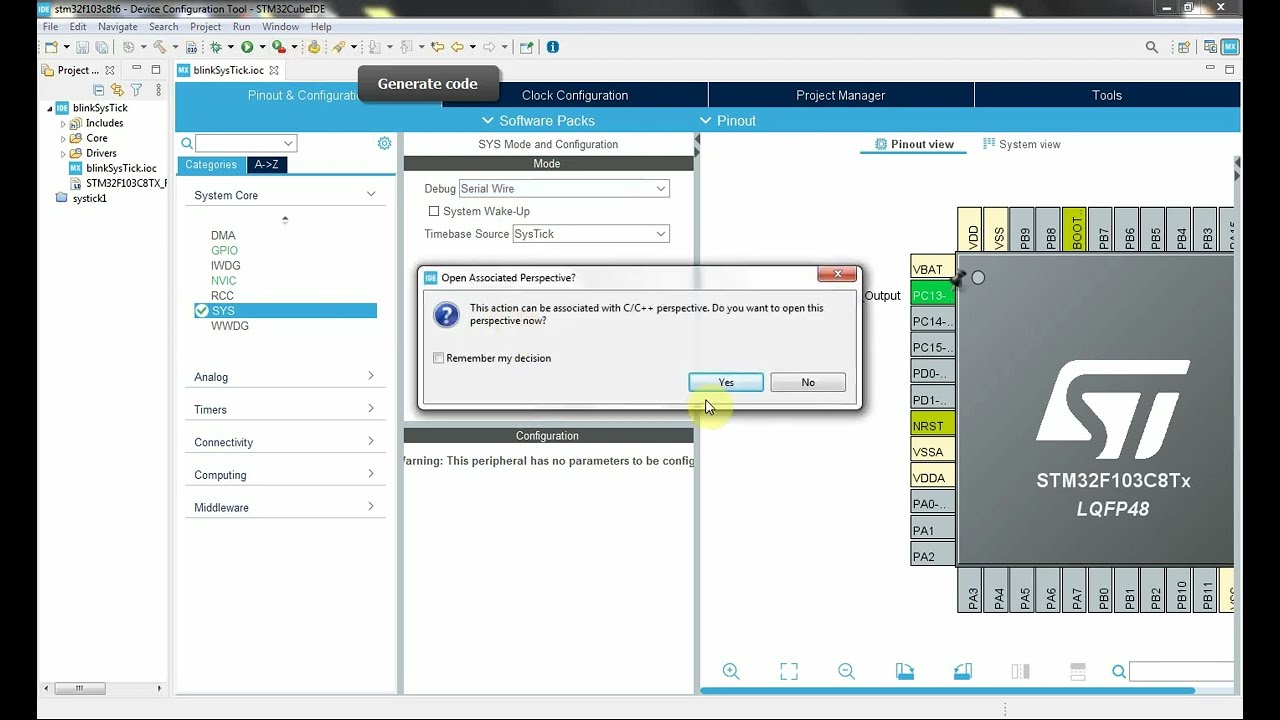Click the category settings gear icon
Screen dimensions: 1280x720
tap(384, 144)
